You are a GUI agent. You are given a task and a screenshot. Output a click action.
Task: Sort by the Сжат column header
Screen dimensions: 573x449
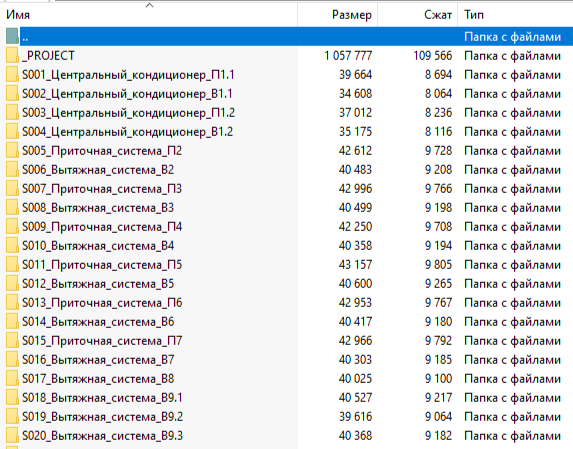[x=417, y=15]
